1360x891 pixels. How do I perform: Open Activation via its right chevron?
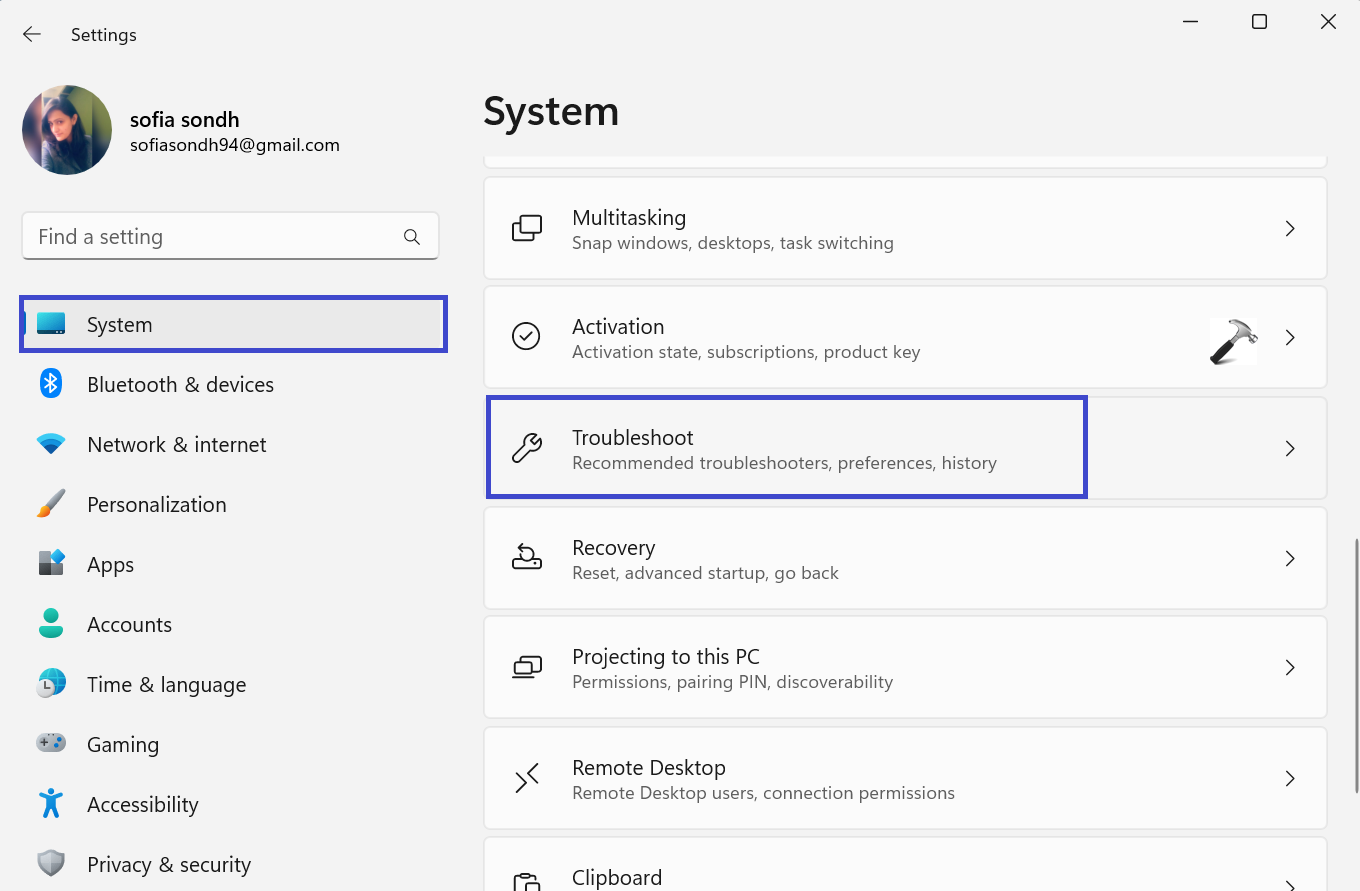(1290, 338)
